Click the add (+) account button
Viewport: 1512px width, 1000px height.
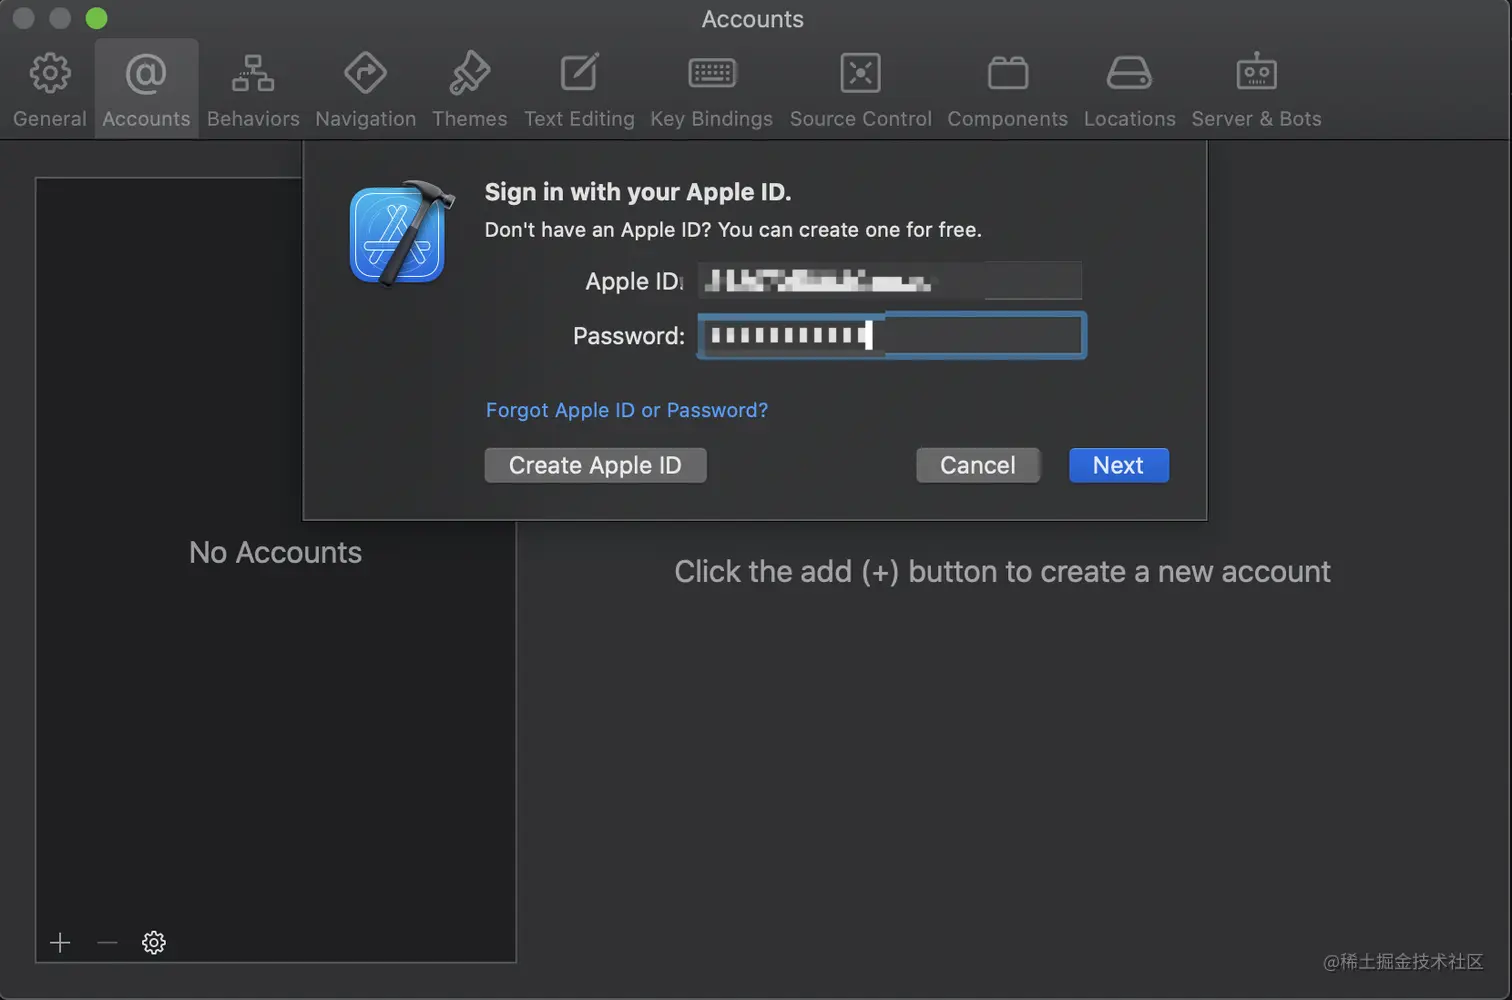point(60,943)
